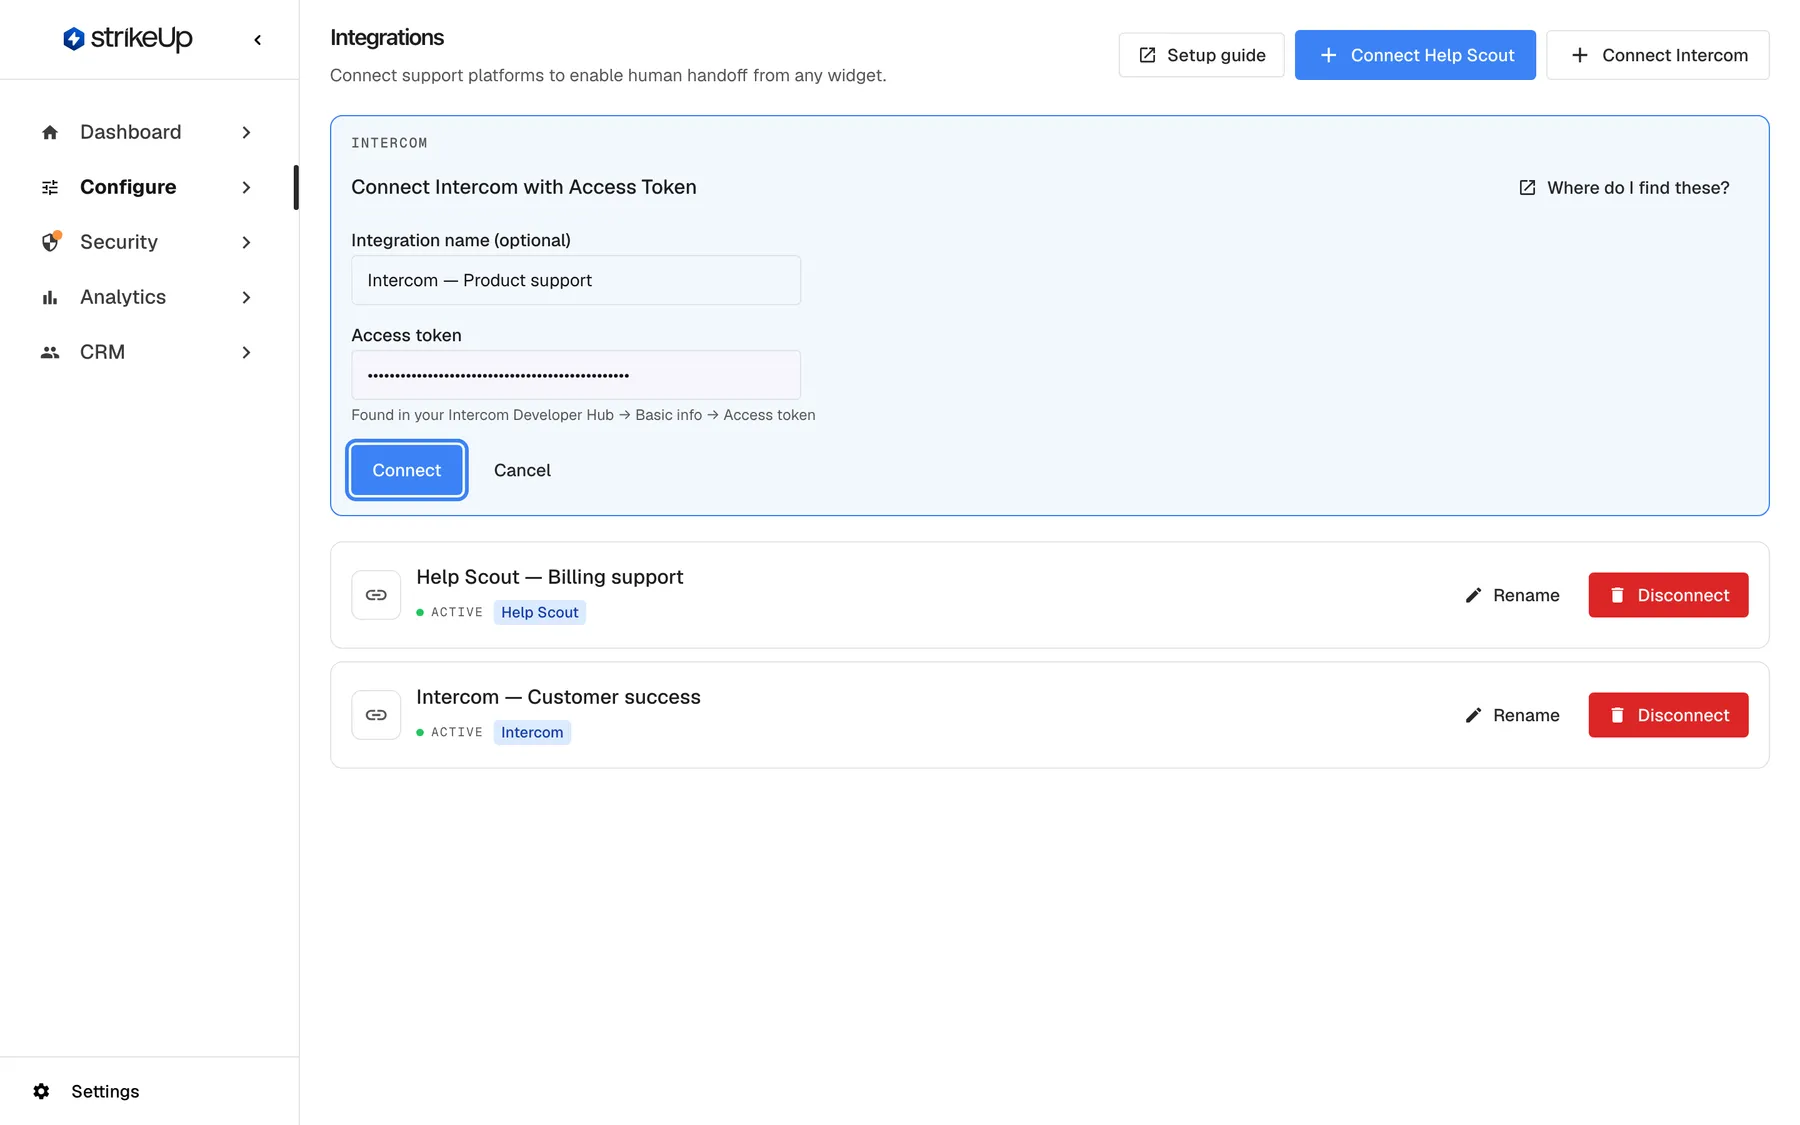Viewport: 1800px width, 1125px height.
Task: Click trash icon on Intercom Disconnect
Action: (1617, 715)
